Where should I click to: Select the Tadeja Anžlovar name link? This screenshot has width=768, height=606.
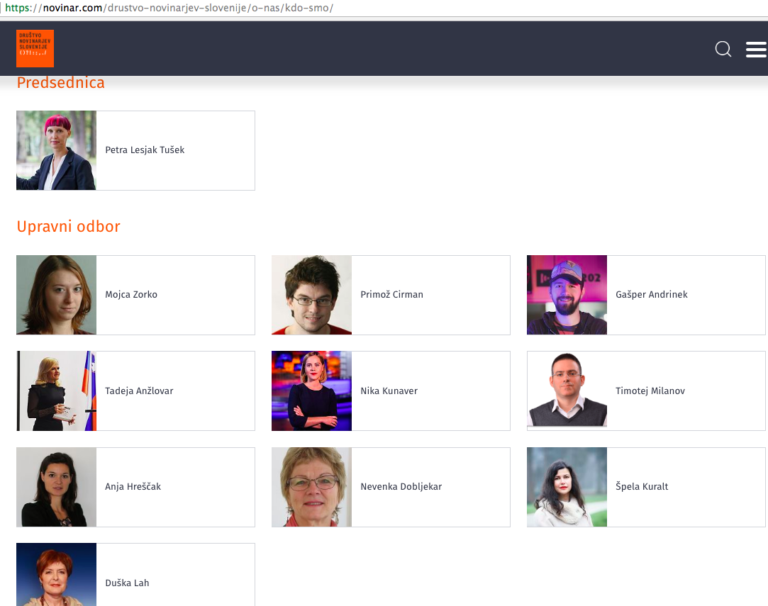(x=139, y=391)
